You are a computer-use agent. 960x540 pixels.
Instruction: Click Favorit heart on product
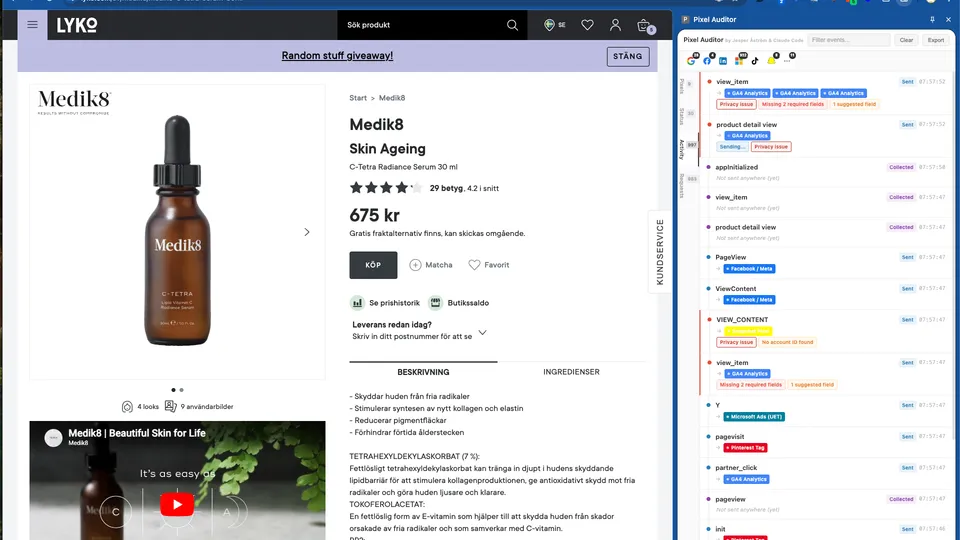point(474,265)
